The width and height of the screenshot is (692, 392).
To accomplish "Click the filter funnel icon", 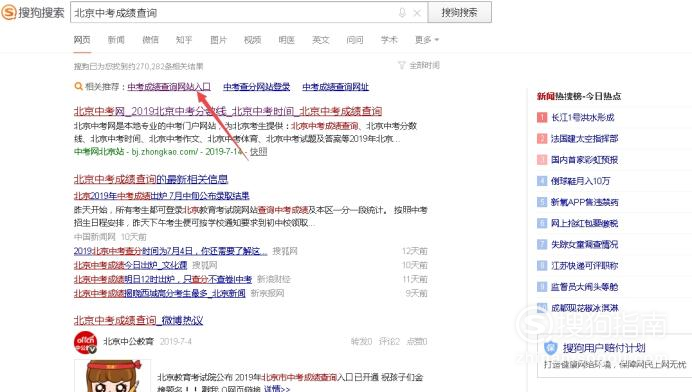I will [x=401, y=65].
